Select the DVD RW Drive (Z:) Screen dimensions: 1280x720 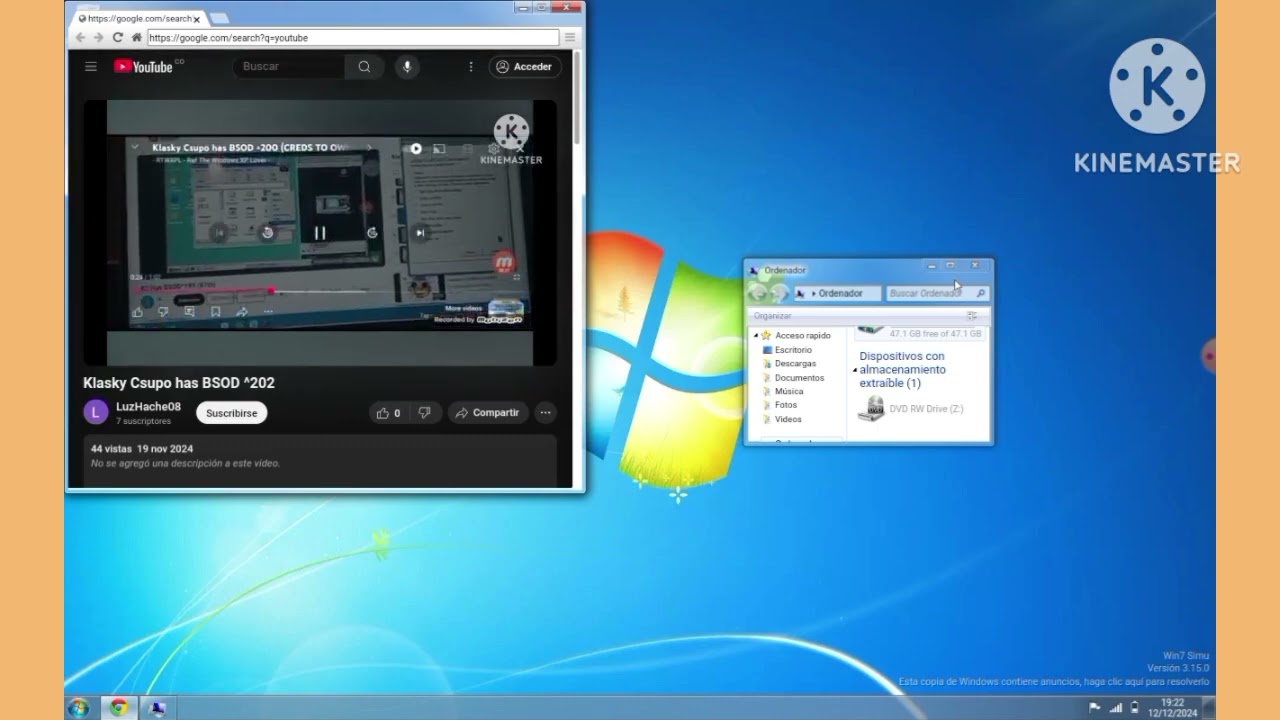[911, 408]
